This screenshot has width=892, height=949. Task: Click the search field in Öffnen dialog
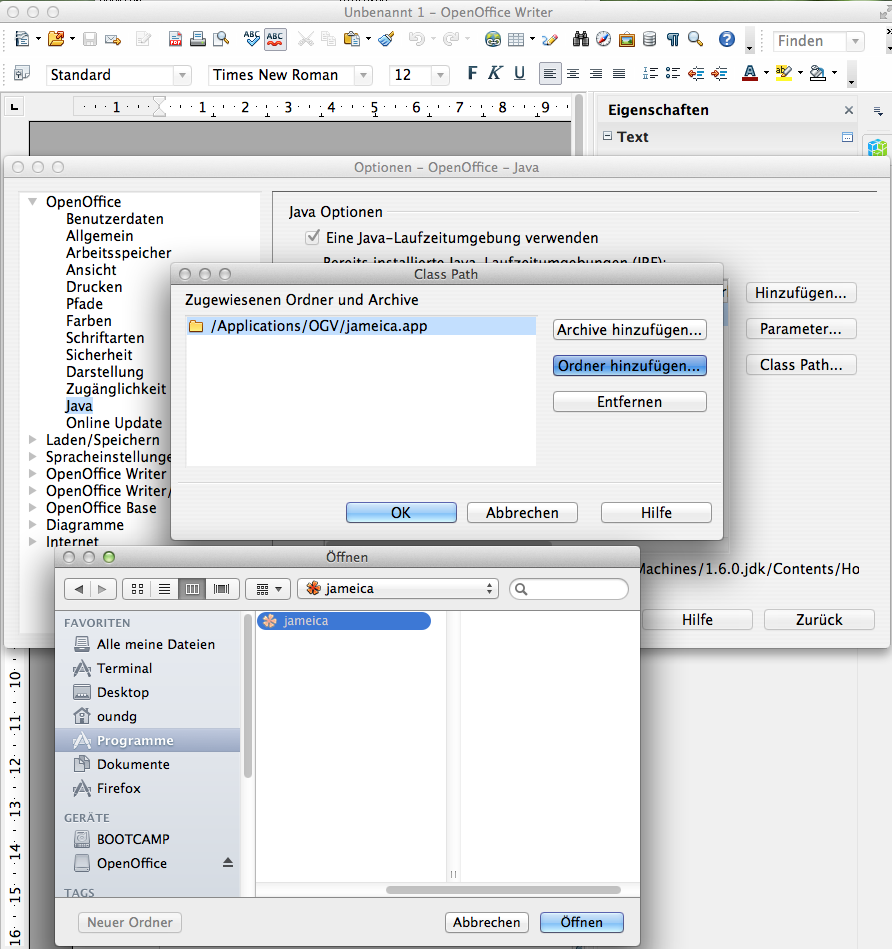569,589
